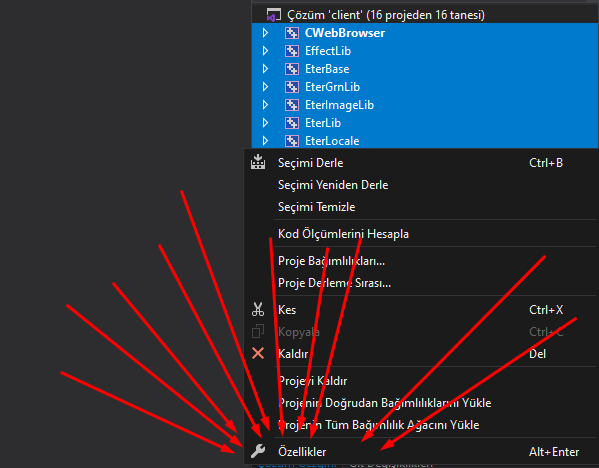The height and width of the screenshot is (468, 599).
Task: Expand the EterBase project node
Action: pyautogui.click(x=266, y=69)
